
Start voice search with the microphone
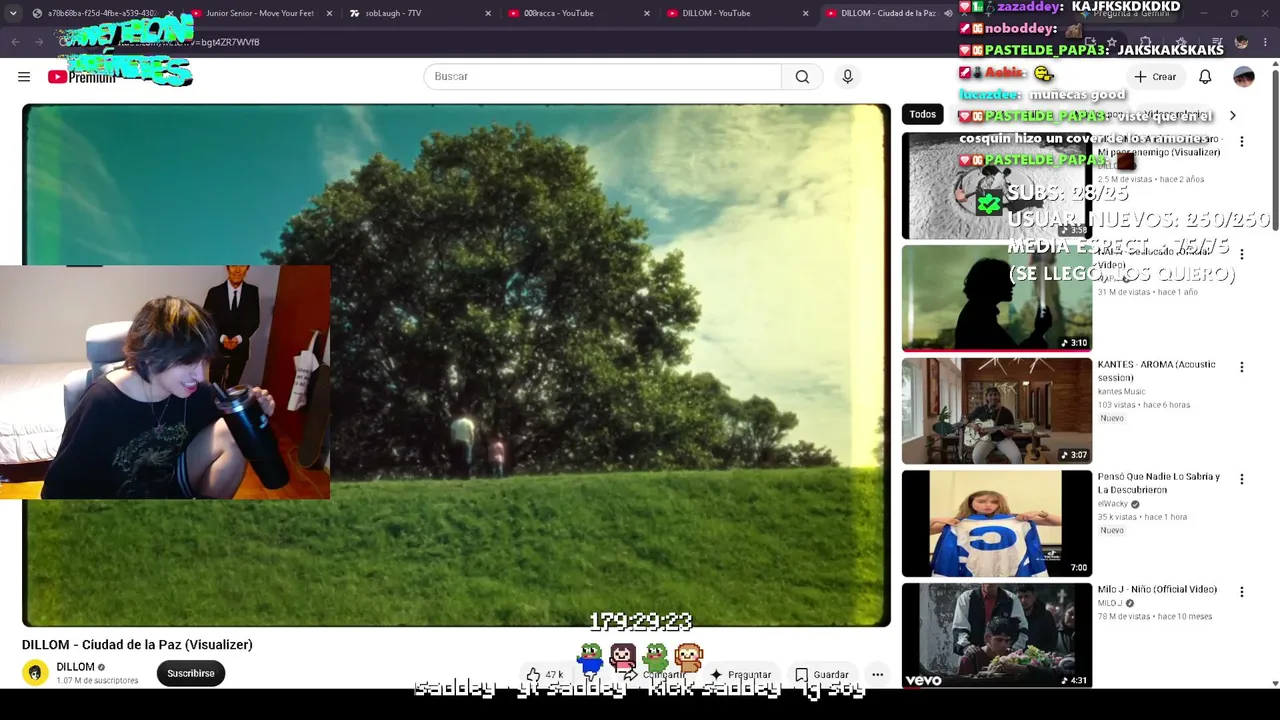[847, 77]
